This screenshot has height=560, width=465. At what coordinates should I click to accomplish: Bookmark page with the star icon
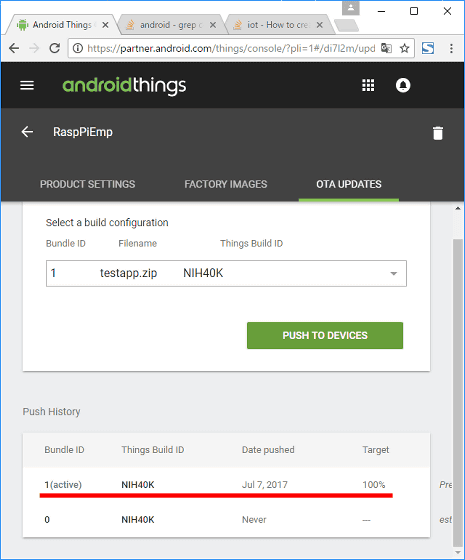[404, 48]
